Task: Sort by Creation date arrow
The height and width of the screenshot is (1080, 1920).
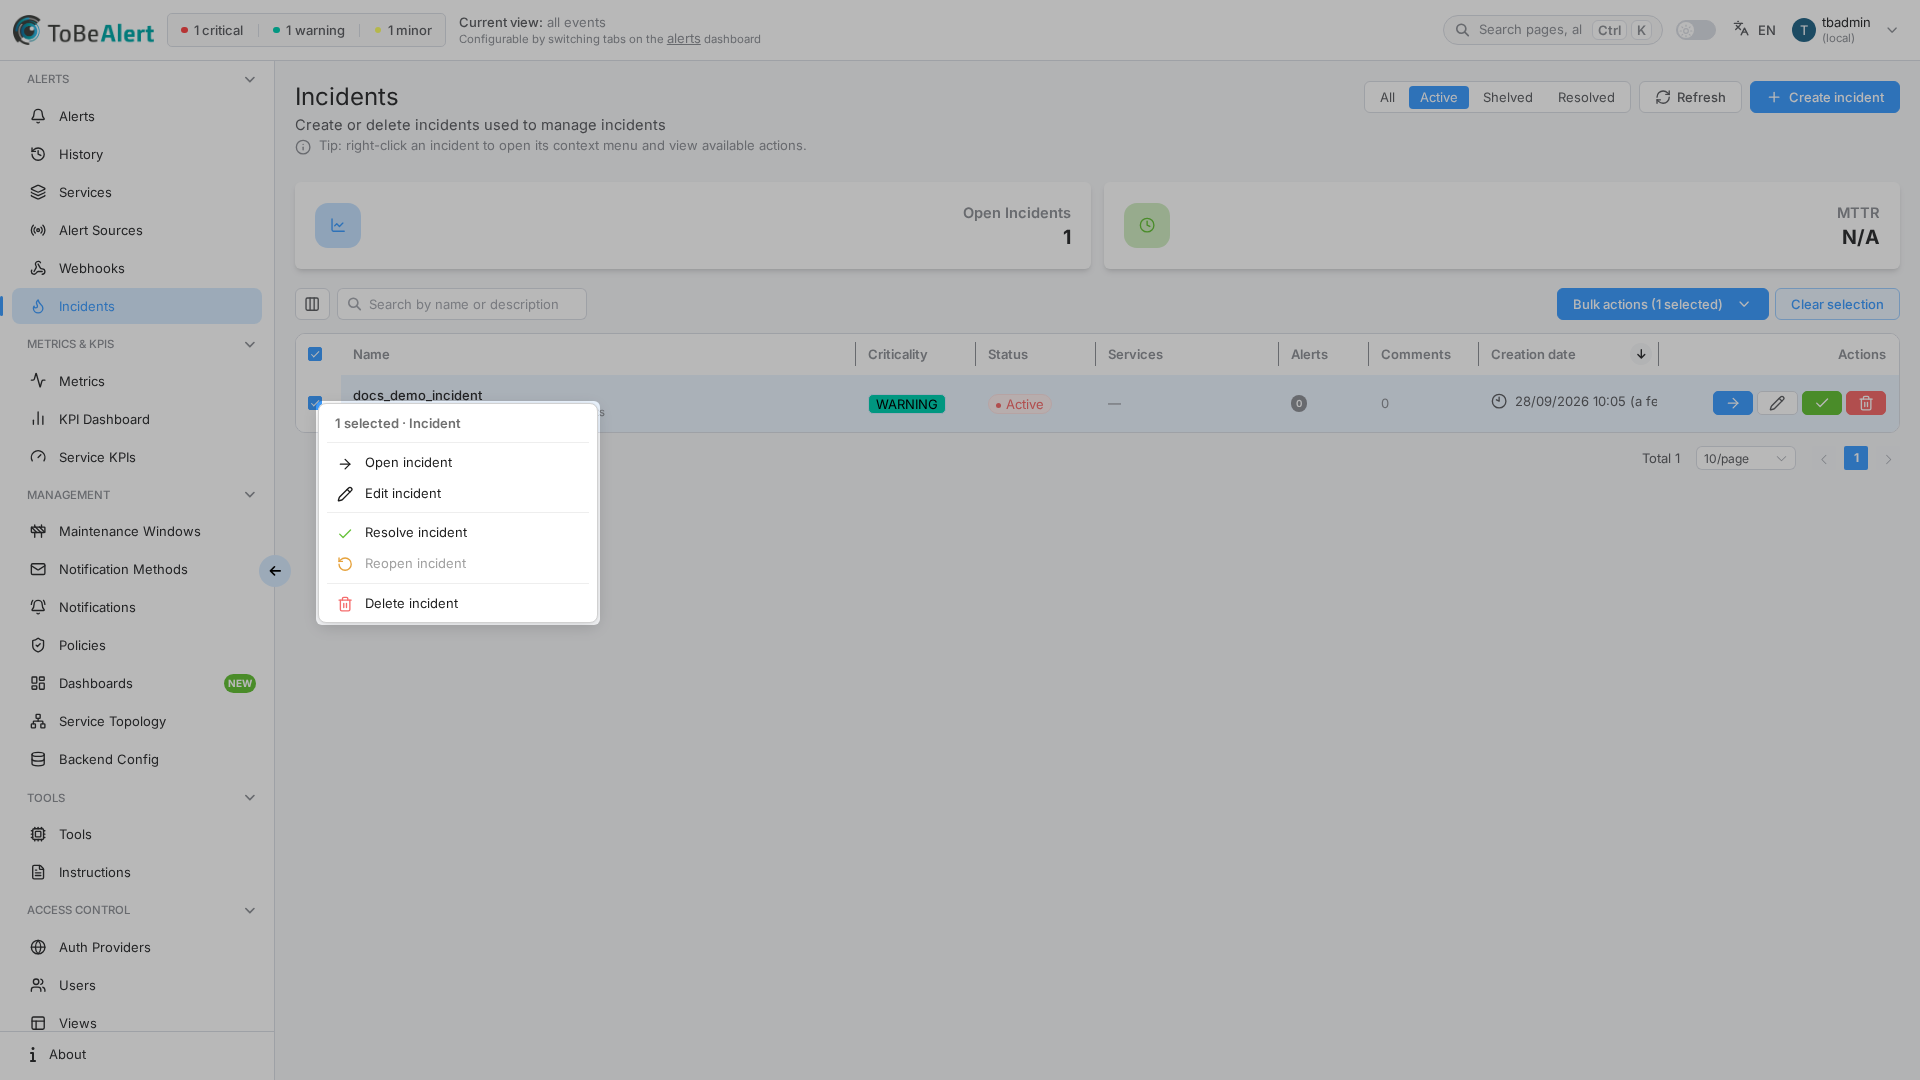Action: 1641,354
